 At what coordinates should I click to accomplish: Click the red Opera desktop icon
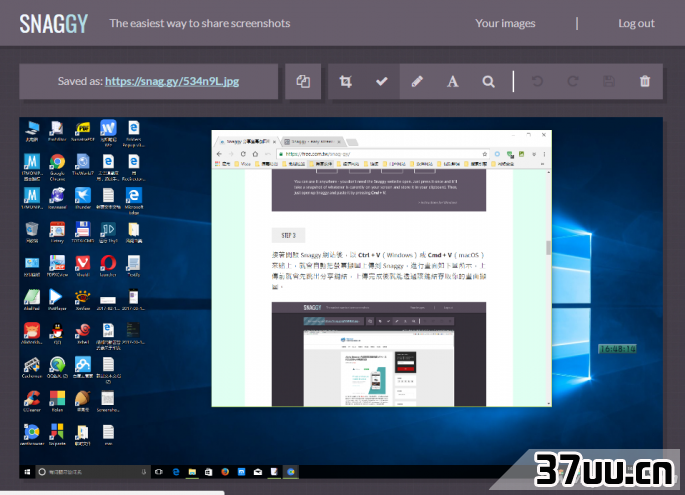tap(108, 266)
